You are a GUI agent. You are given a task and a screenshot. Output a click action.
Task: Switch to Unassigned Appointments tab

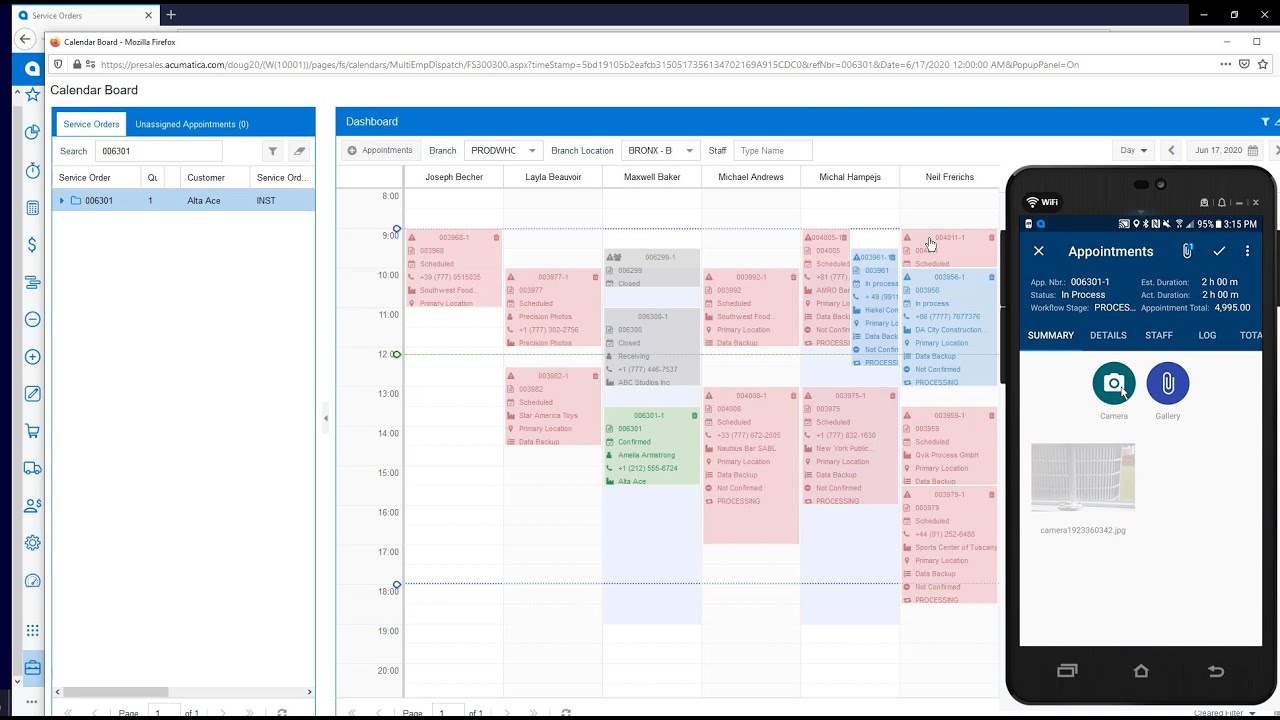192,124
